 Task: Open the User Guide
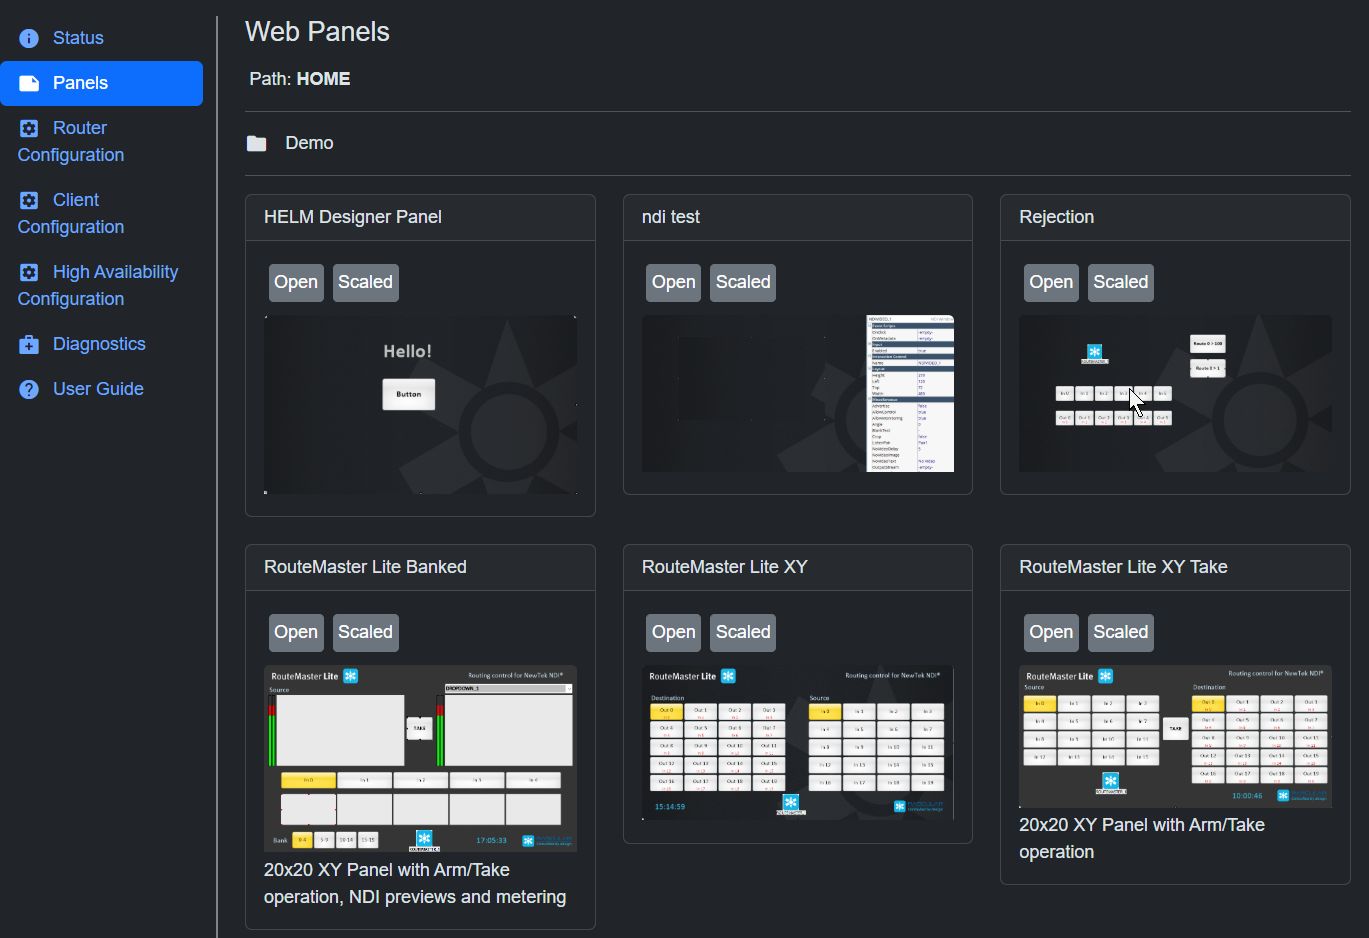101,389
